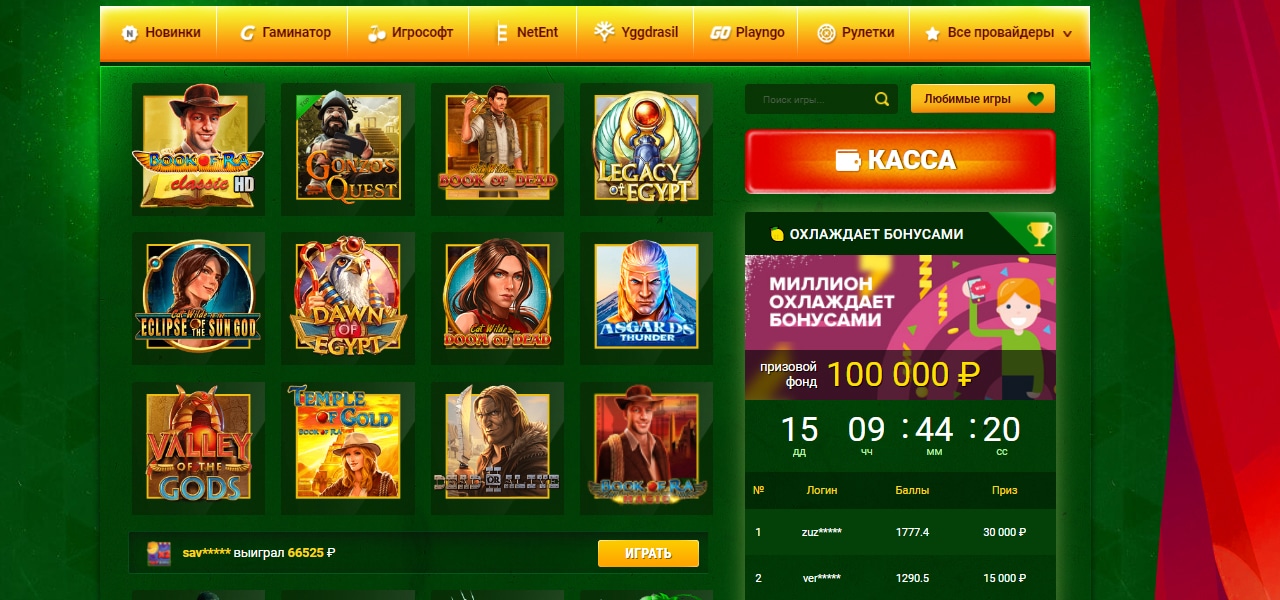This screenshot has width=1280, height=600.
Task: Select the Valley of the Gods game
Action: point(198,448)
